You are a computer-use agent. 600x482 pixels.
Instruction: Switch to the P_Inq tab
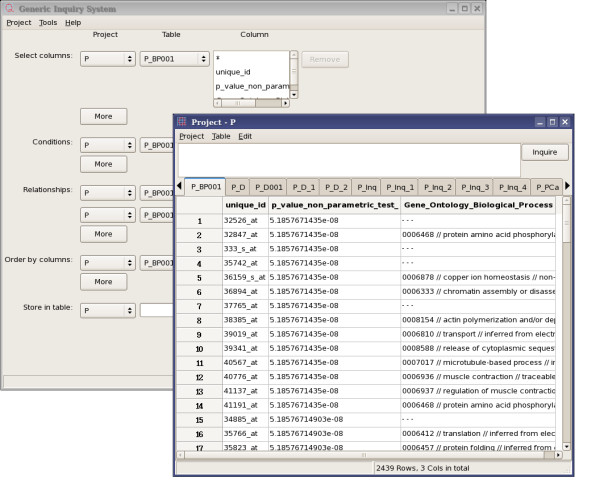367,187
